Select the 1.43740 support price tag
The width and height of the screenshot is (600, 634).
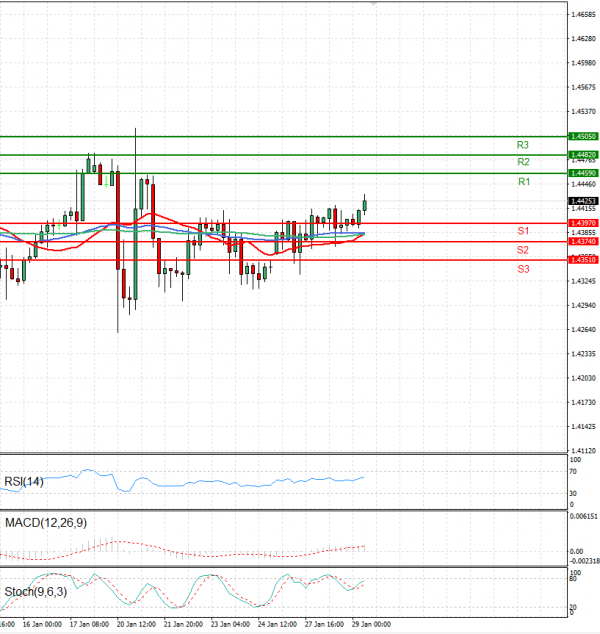coord(583,242)
